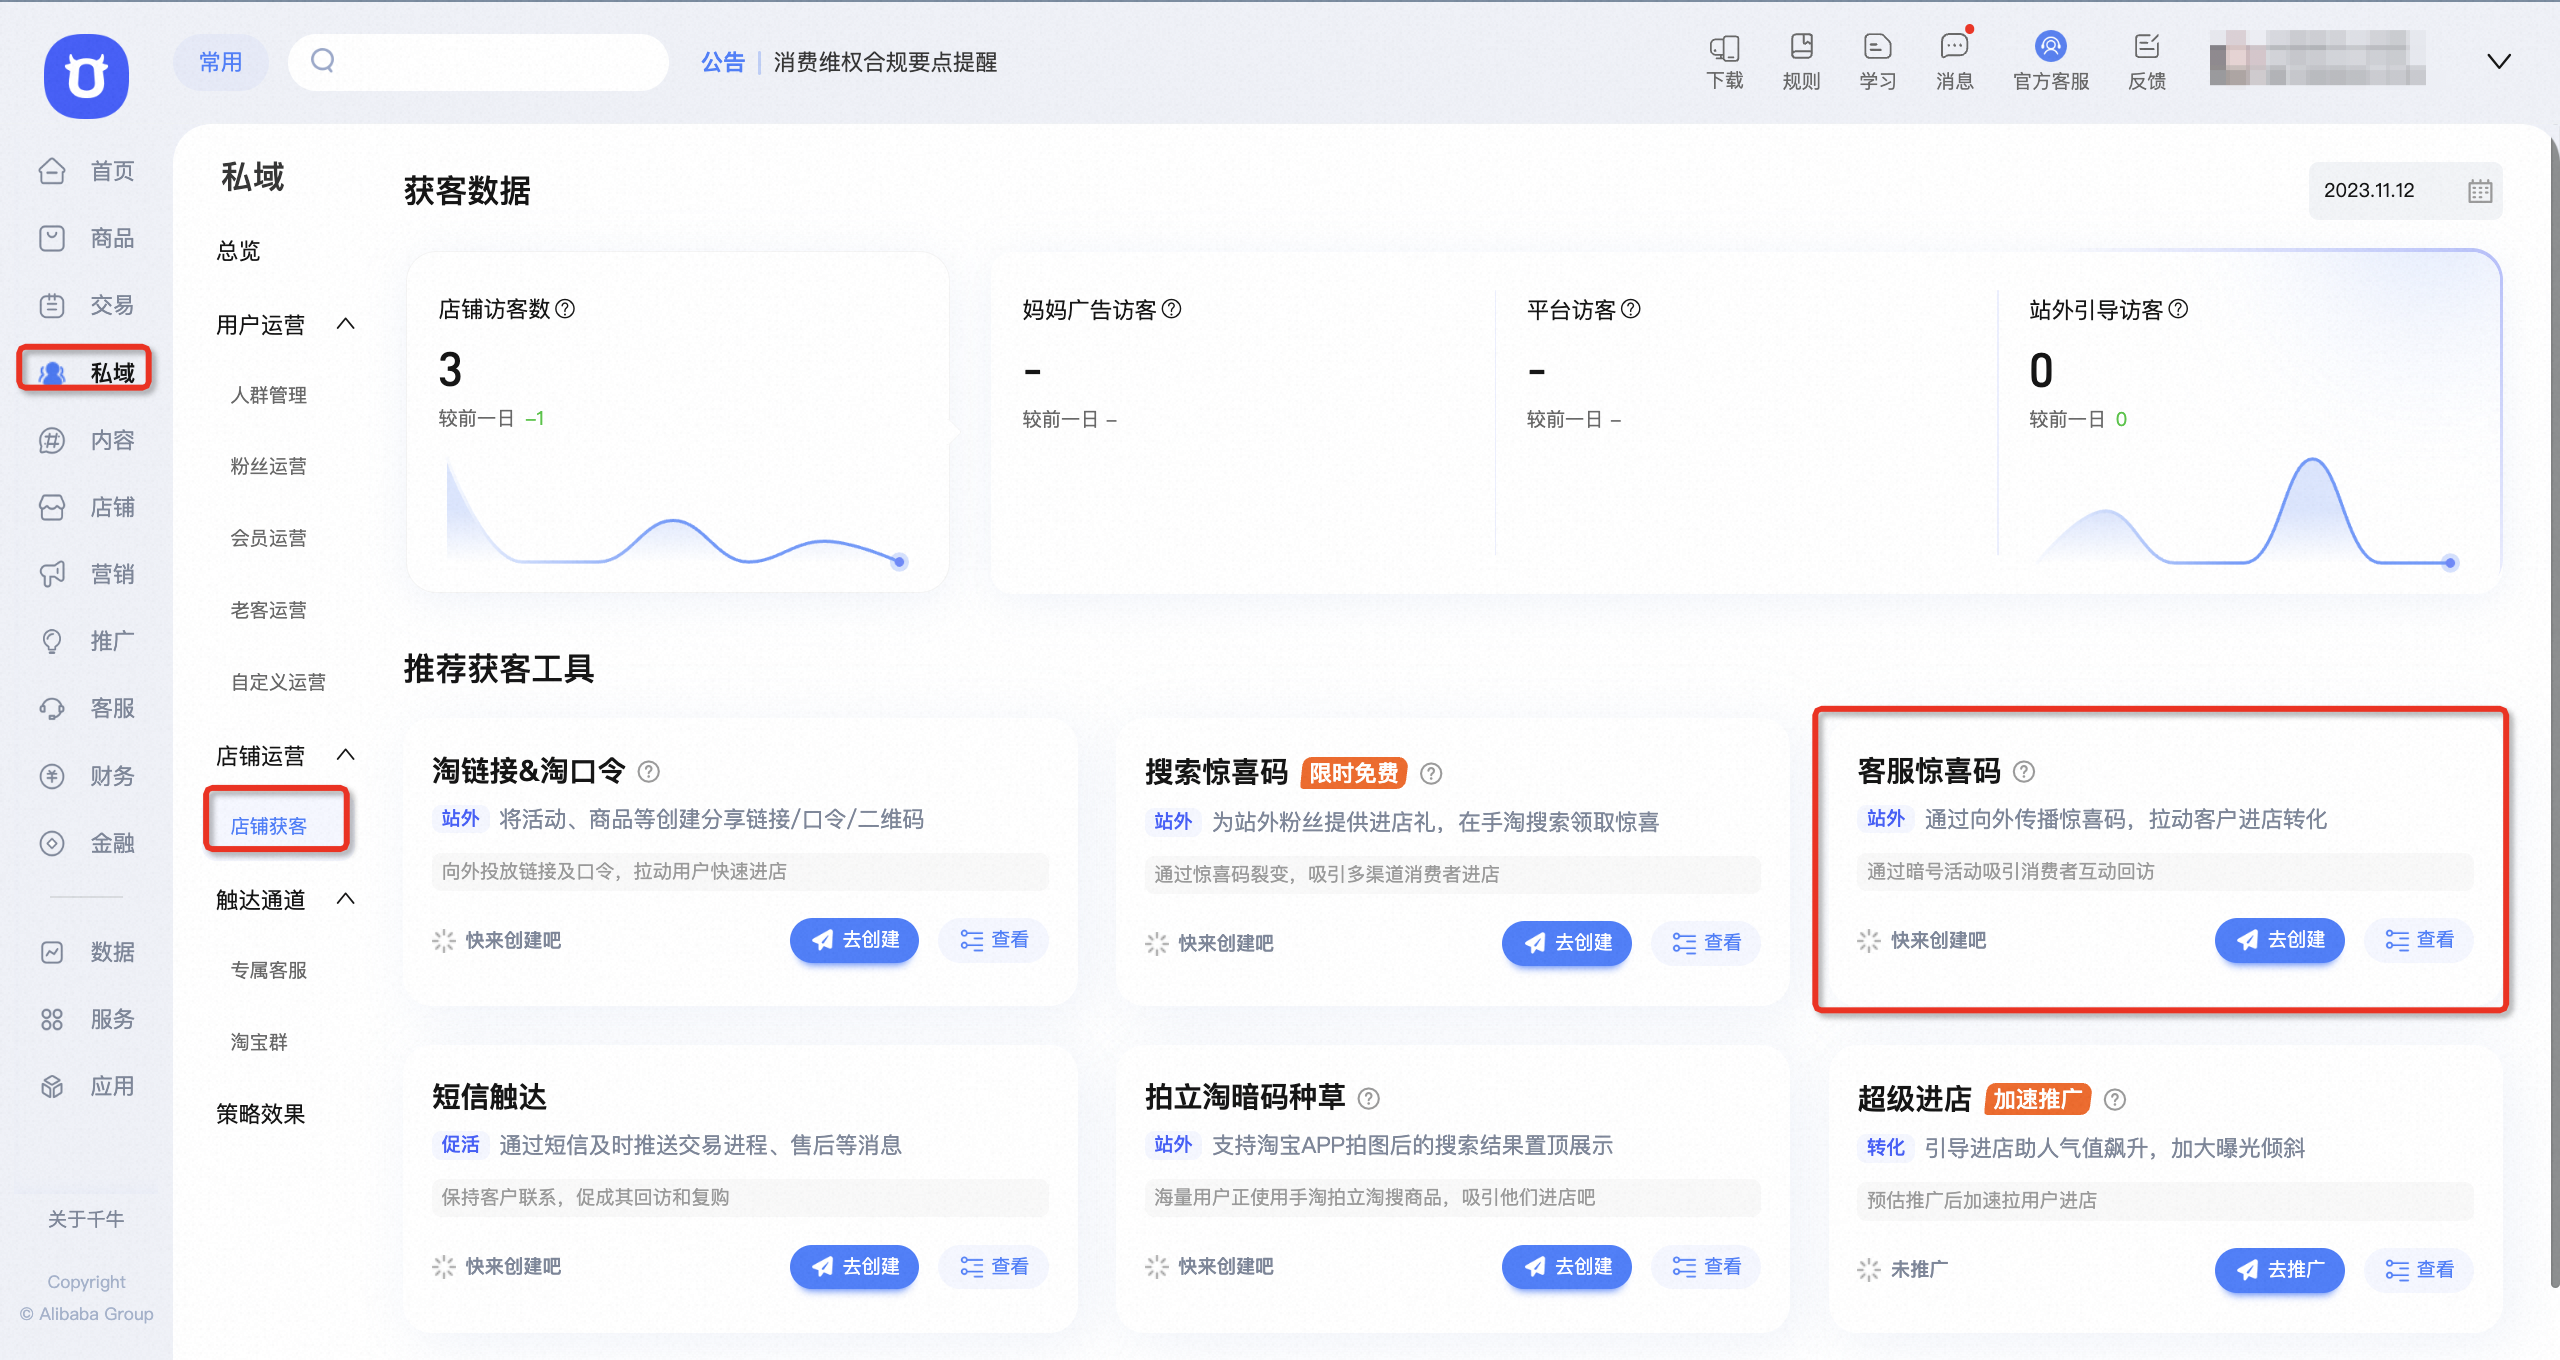Click help icon next to 站外引导访客

(2178, 309)
